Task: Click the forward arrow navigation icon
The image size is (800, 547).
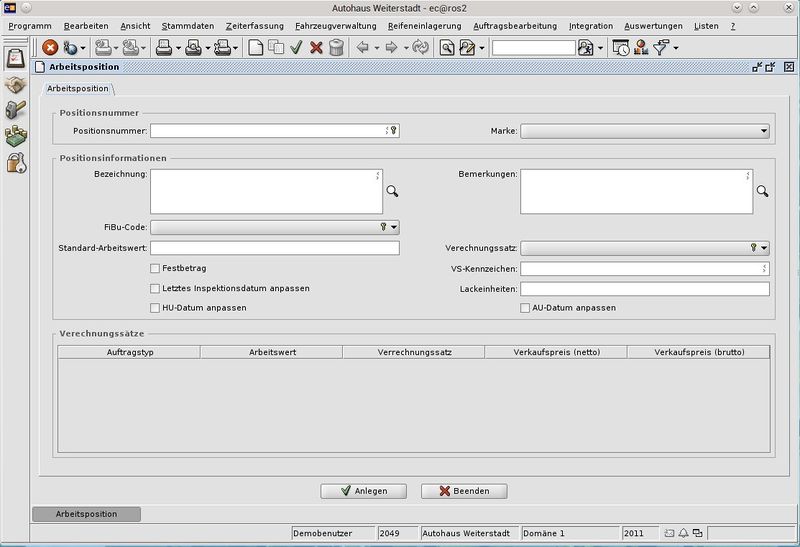Action: 391,47
